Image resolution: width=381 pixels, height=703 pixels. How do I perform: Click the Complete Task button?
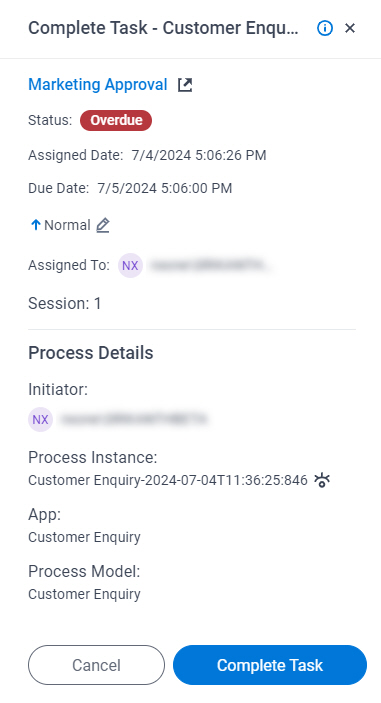tap(270, 665)
